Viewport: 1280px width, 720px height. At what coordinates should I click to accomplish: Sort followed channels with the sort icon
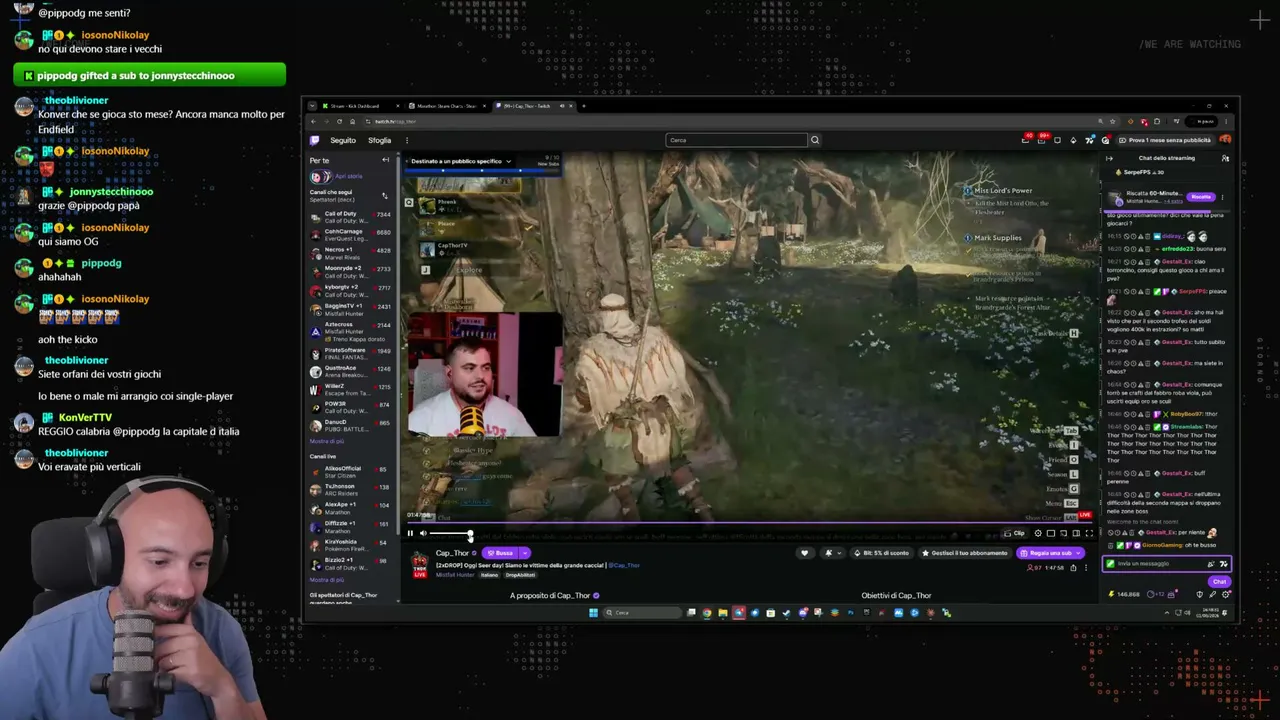[x=384, y=195]
